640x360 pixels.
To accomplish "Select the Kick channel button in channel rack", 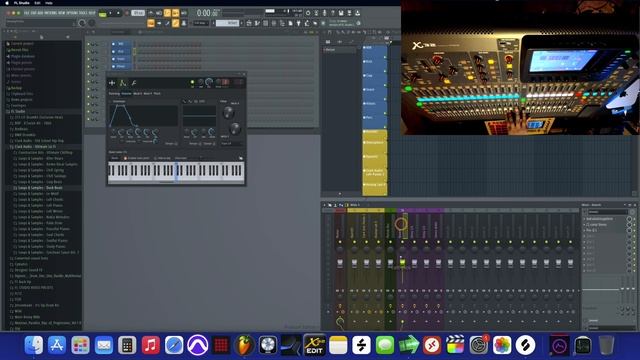I will 121,51.
